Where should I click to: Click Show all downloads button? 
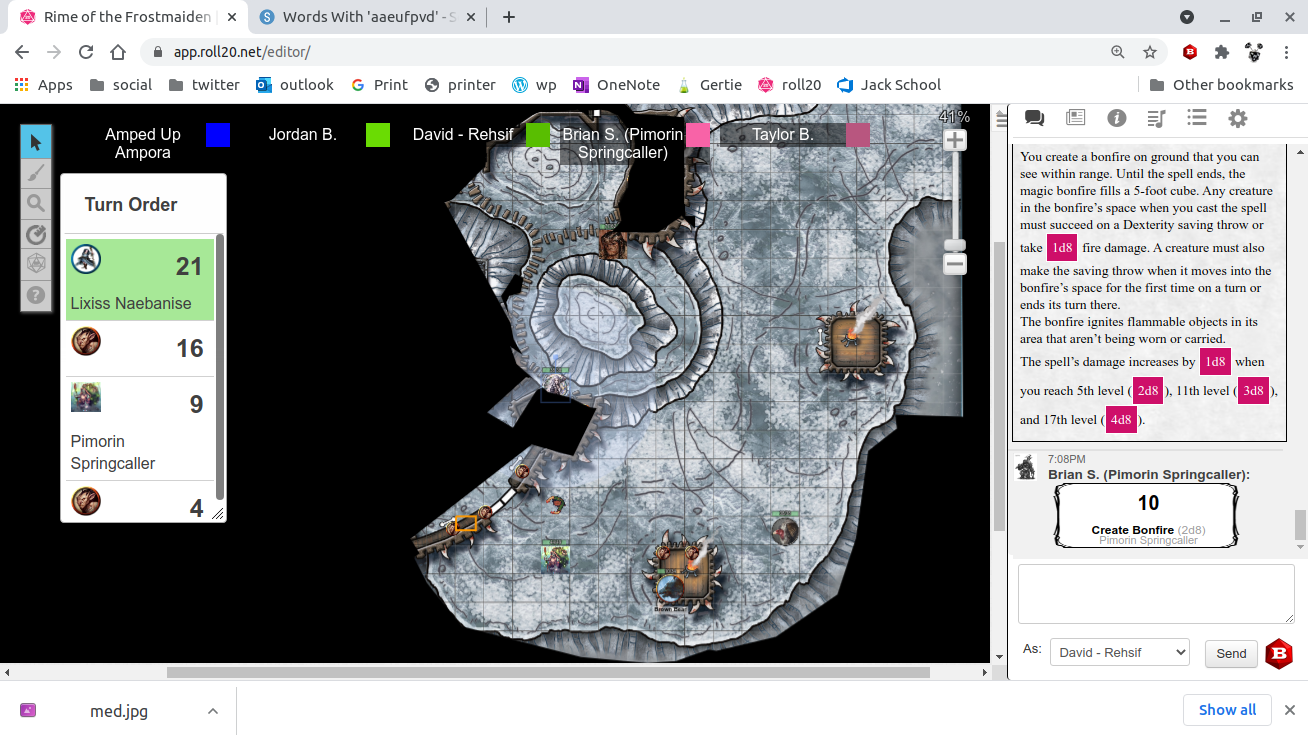tap(1226, 710)
